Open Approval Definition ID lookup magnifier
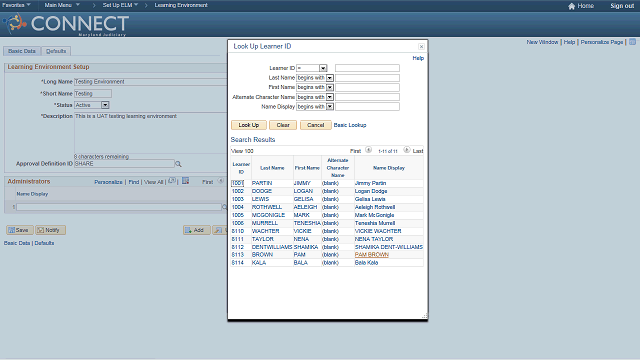The width and height of the screenshot is (640, 360). tap(178, 164)
